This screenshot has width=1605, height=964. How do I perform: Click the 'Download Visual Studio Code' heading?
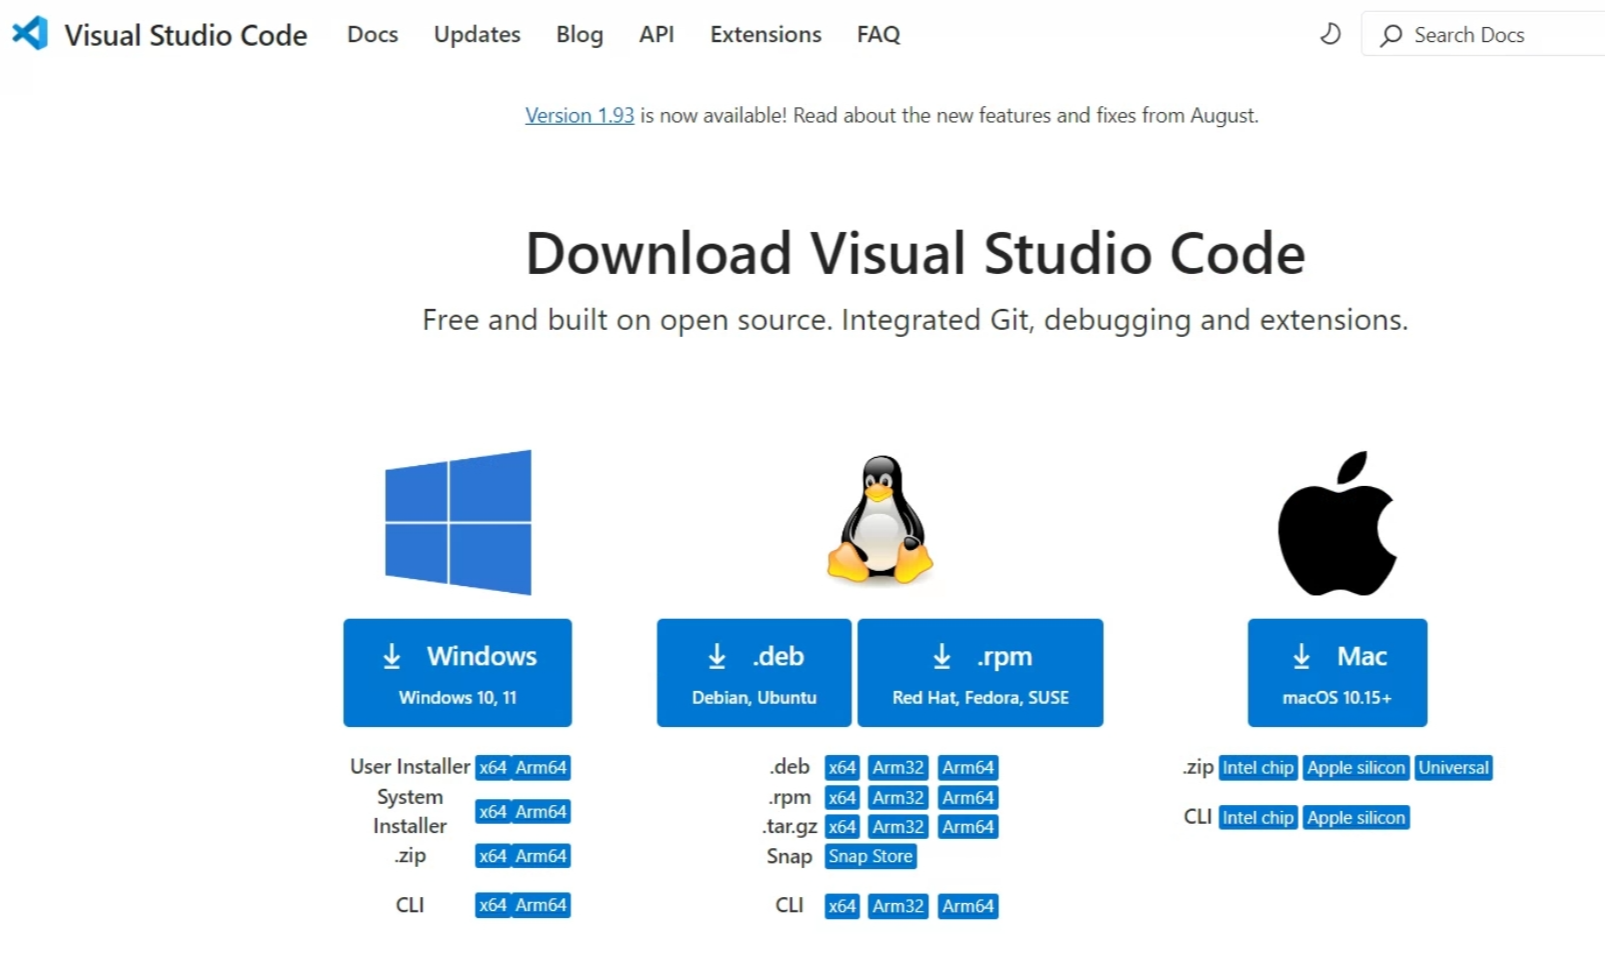click(915, 253)
